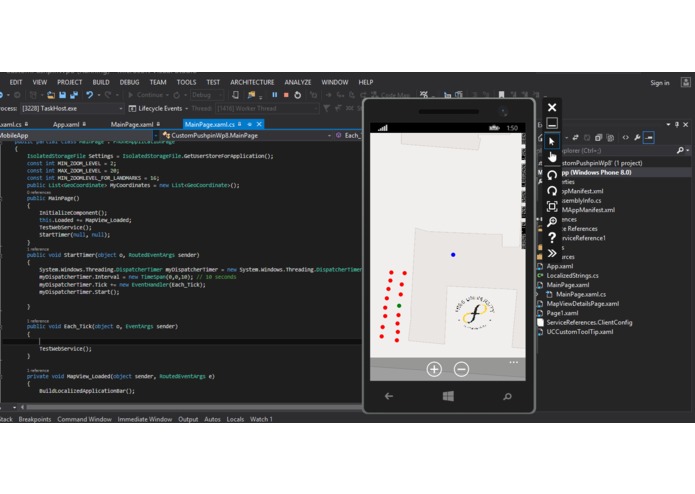This screenshot has height=494, width=695.
Task: Open the BUILD menu
Action: point(101,82)
